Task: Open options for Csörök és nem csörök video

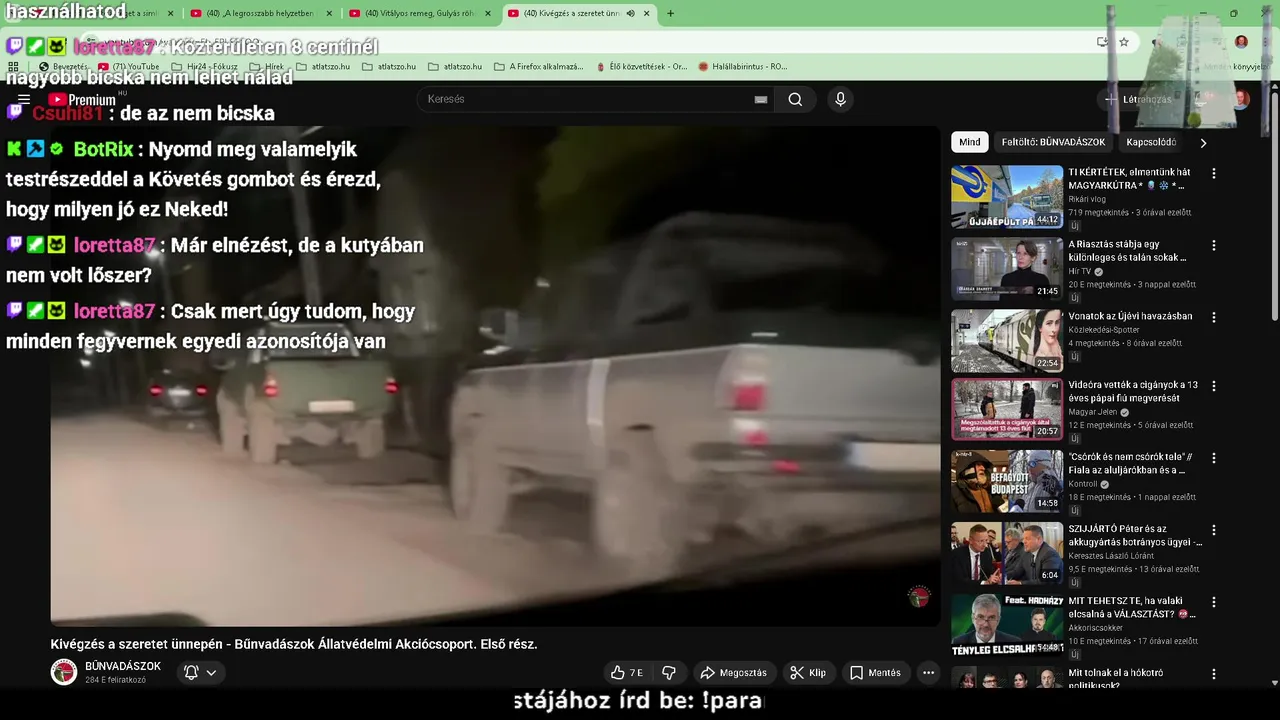Action: pos(1214,458)
